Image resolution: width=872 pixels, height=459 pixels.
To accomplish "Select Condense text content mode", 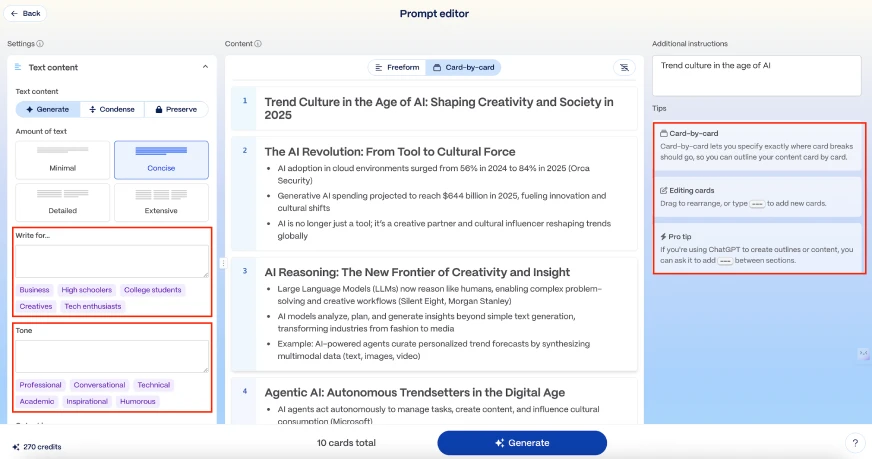I will [x=112, y=109].
